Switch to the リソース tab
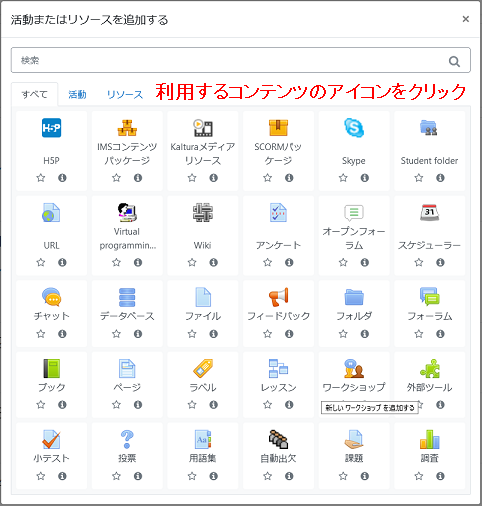The width and height of the screenshot is (482, 506). (125, 95)
